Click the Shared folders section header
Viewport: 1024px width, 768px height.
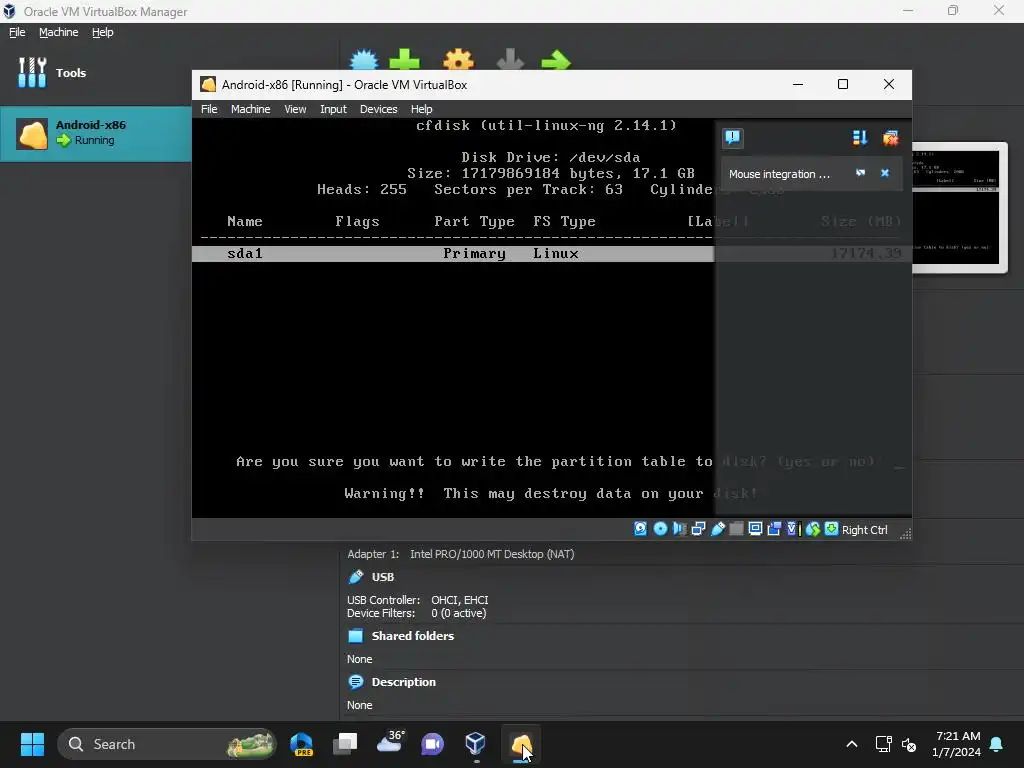point(412,636)
